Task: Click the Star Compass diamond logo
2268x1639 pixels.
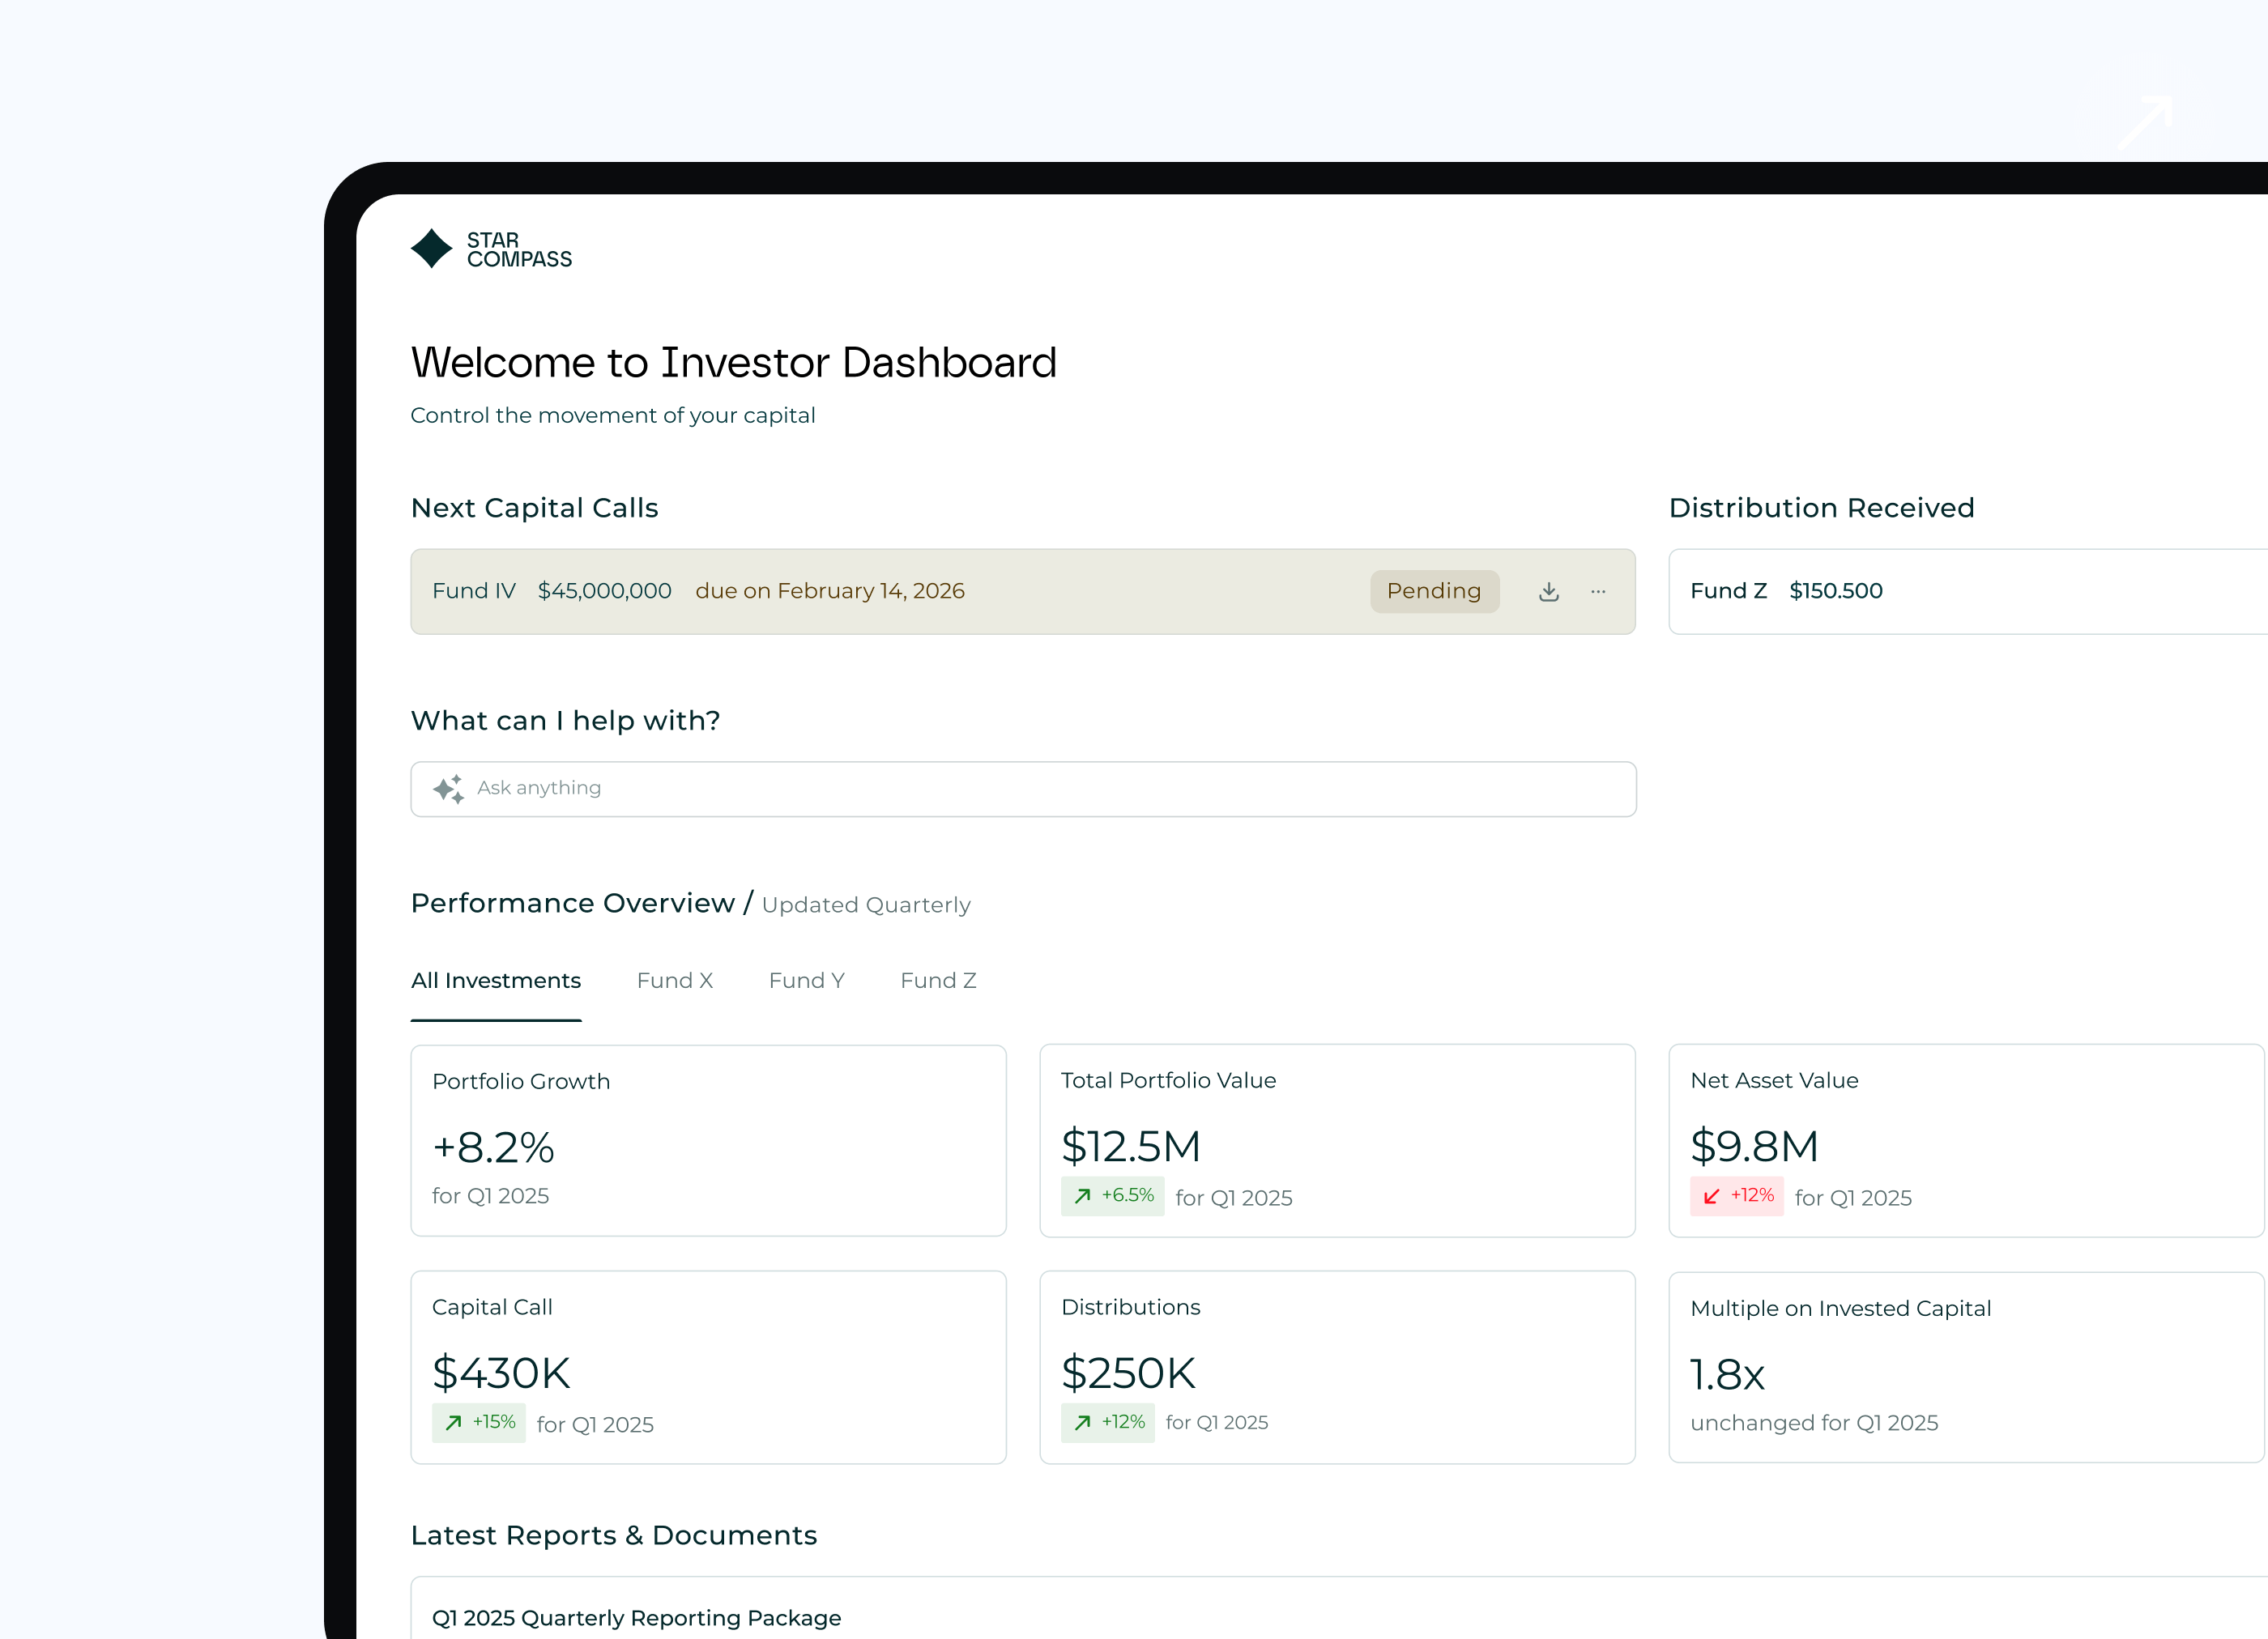Action: 431,248
